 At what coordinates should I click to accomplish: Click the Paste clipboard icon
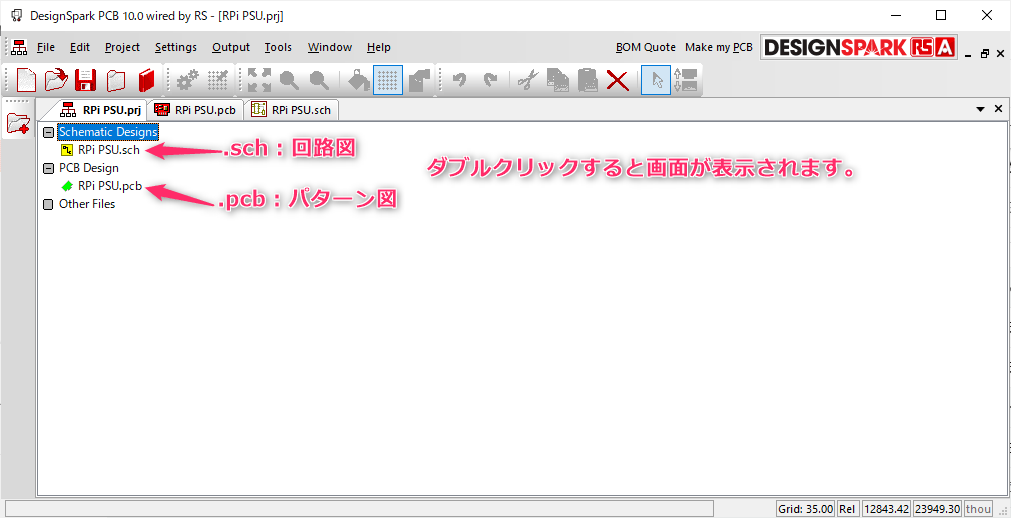point(588,81)
